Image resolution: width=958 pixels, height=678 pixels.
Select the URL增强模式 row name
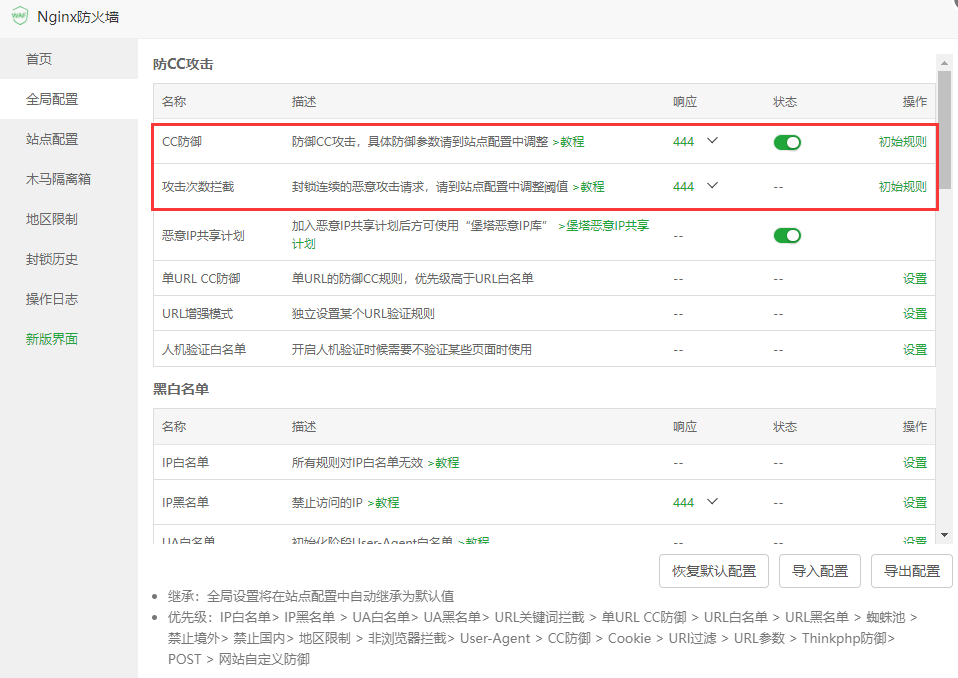197,314
